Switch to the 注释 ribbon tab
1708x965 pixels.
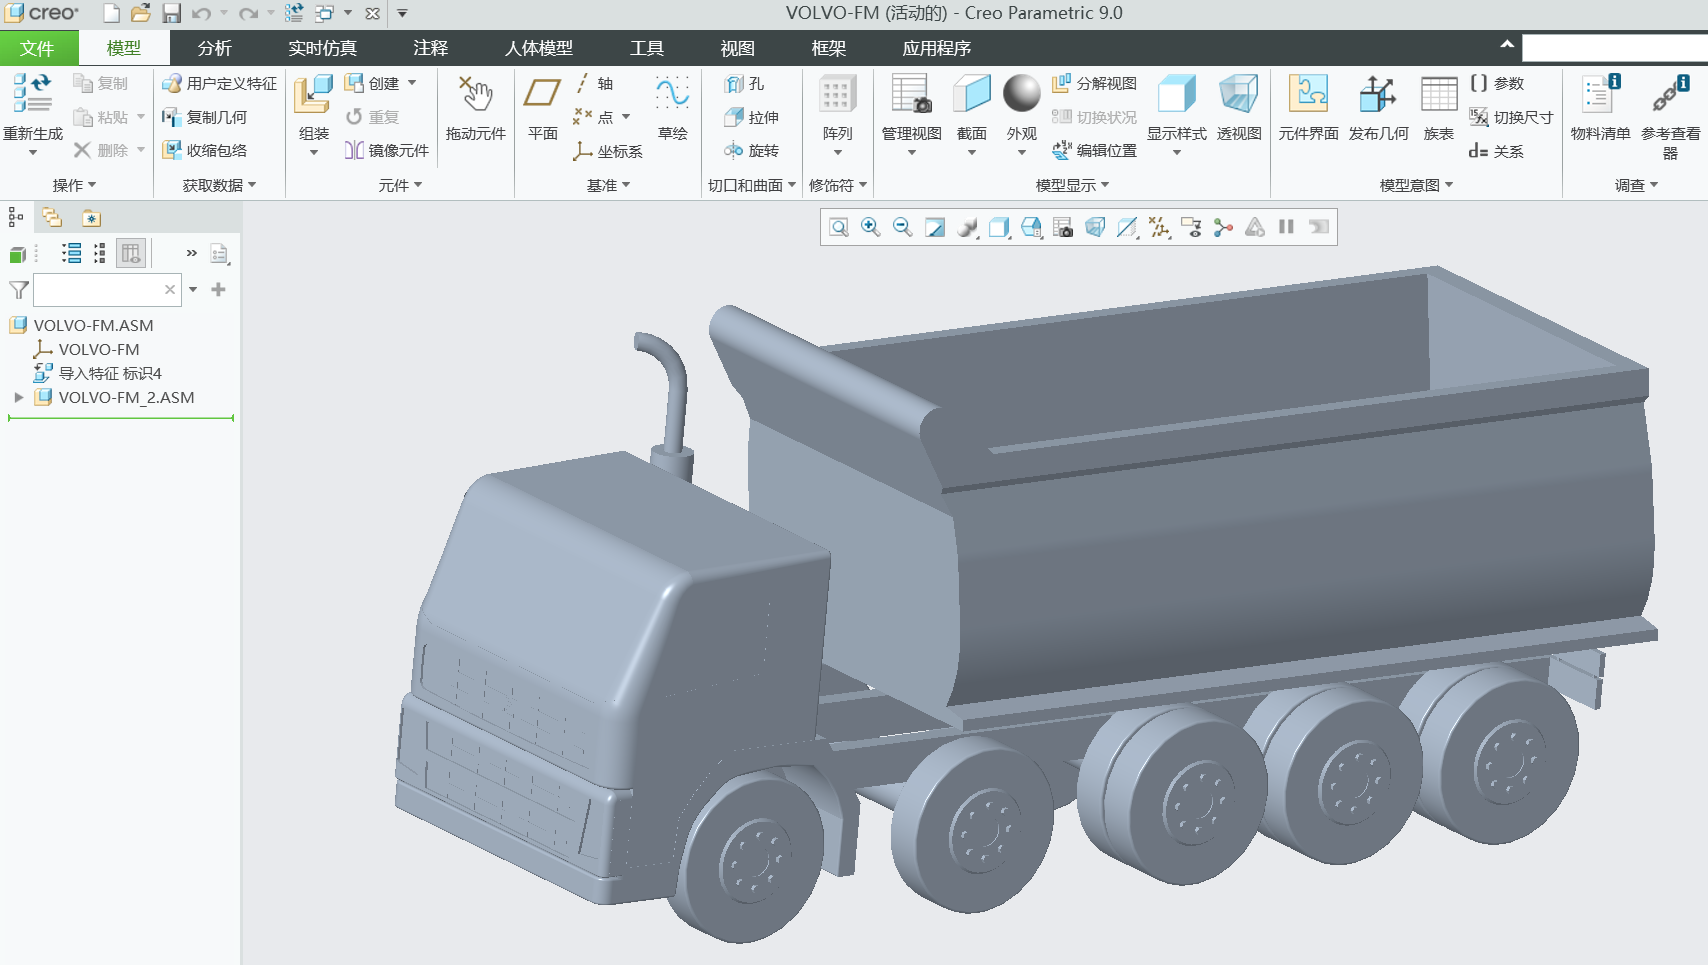click(x=430, y=48)
